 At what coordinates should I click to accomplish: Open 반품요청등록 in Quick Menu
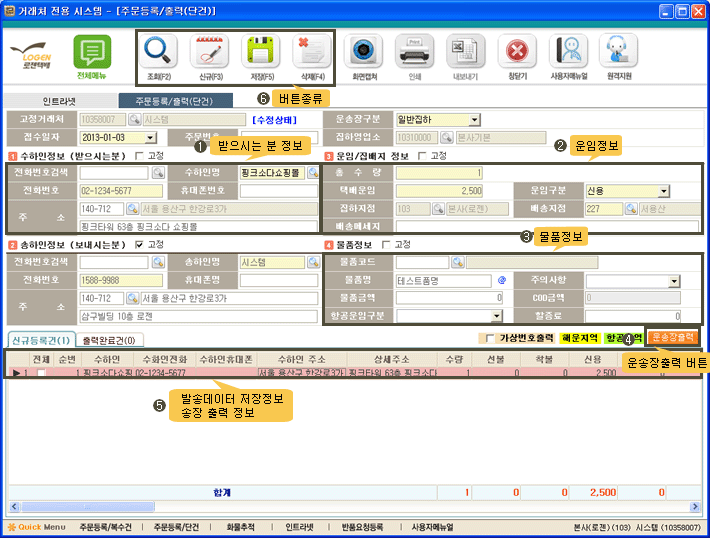coord(362,527)
